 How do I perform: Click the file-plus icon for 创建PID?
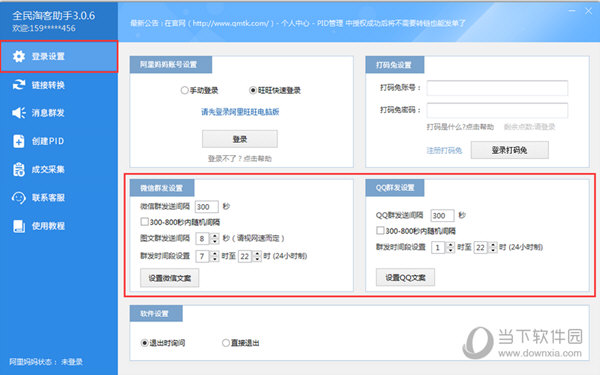(19, 141)
